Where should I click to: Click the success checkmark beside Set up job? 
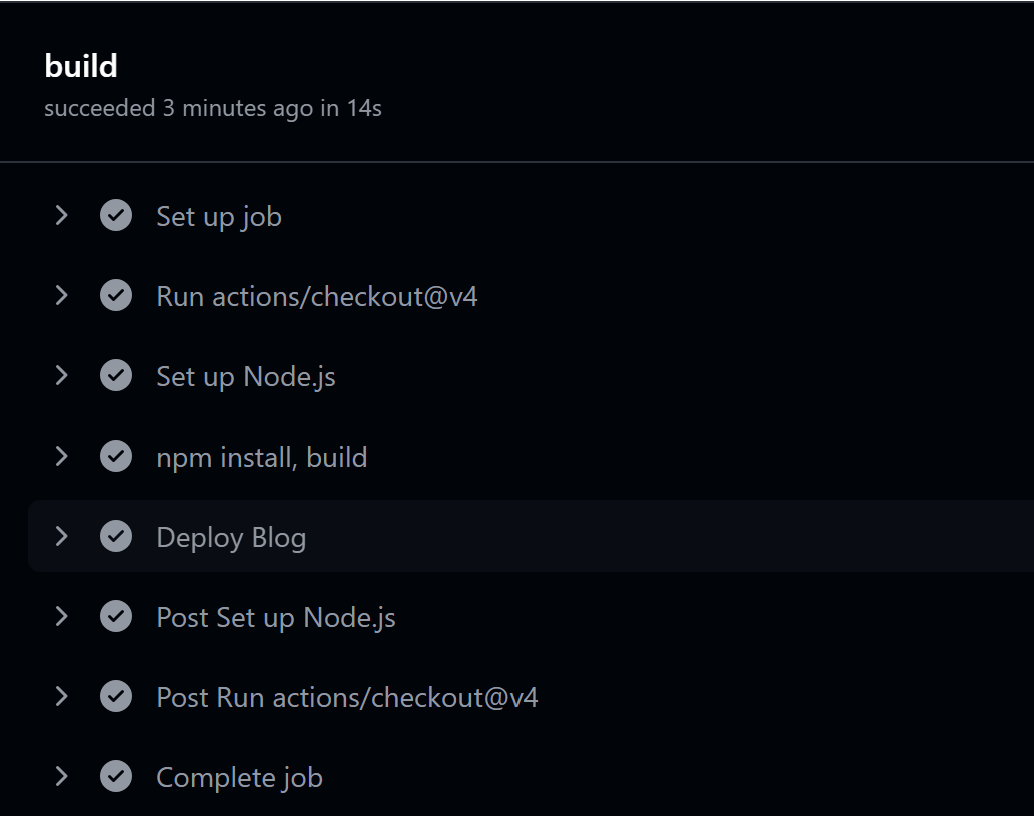click(116, 216)
